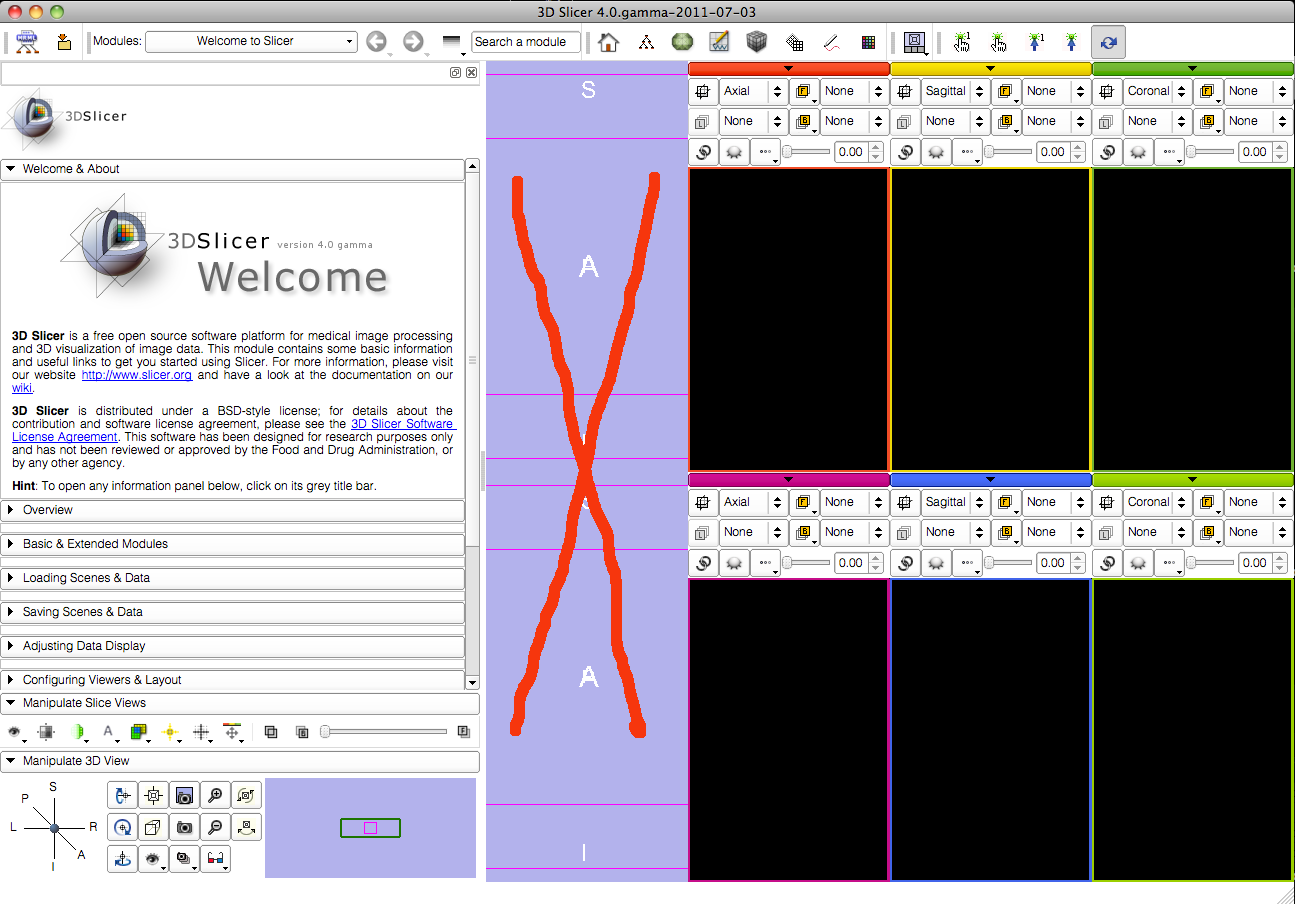Click the Home module icon in toolbar
Screen dimensions: 1295x904
(608, 42)
